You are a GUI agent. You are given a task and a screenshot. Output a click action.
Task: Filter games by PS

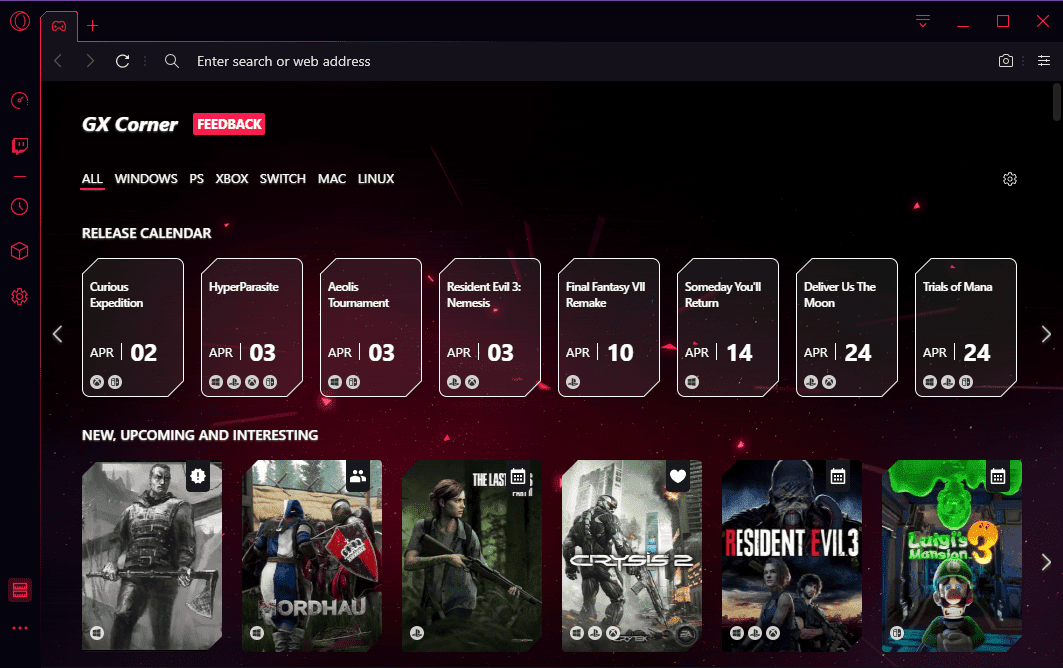197,179
